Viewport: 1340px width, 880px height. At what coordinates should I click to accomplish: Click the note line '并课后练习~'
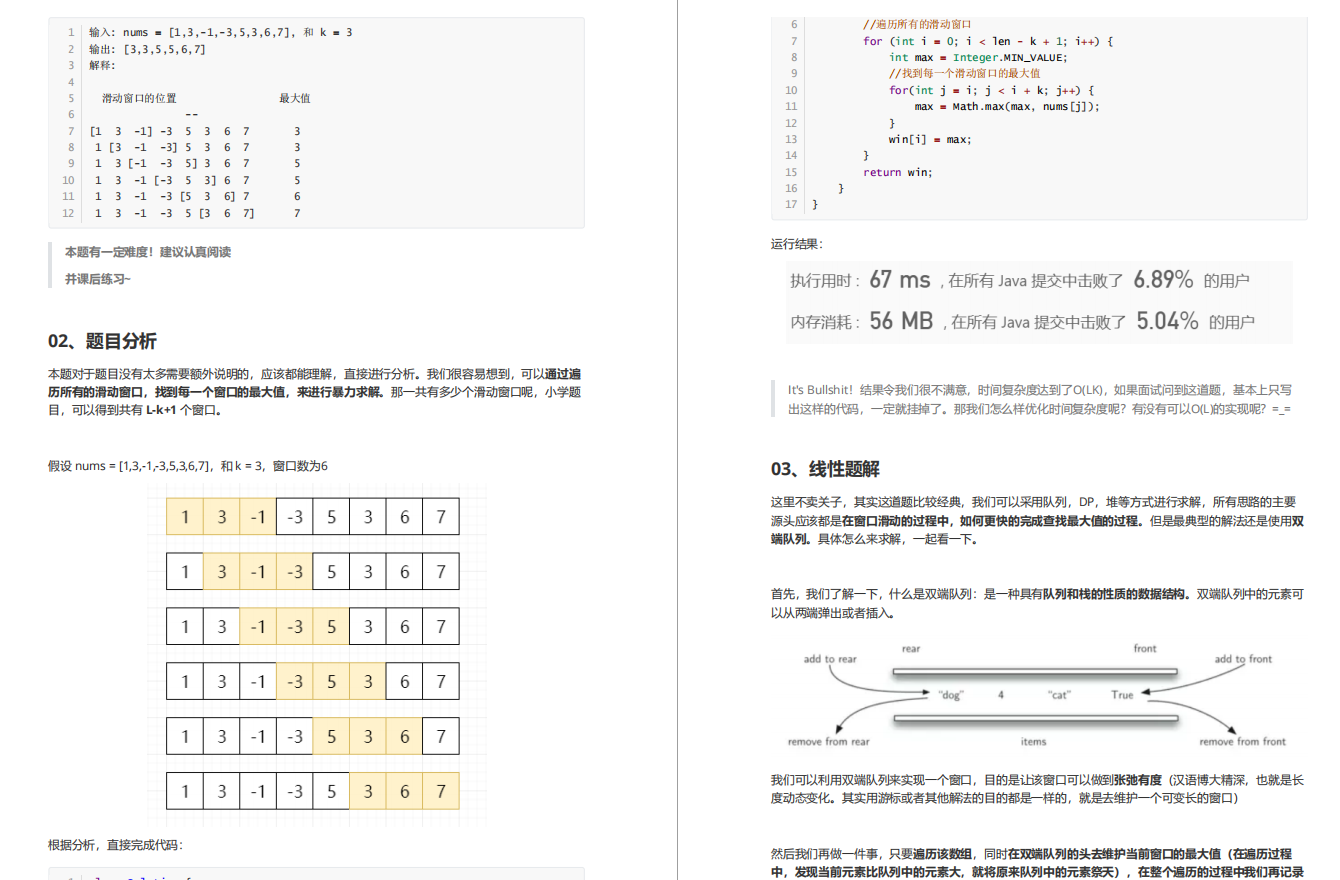tap(98, 278)
